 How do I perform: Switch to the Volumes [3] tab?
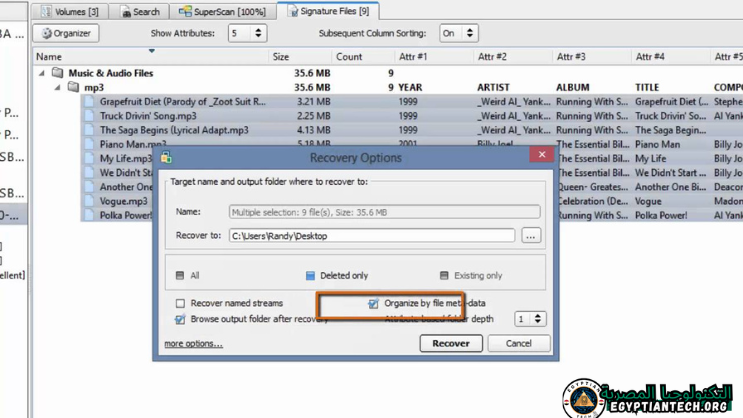[x=70, y=11]
